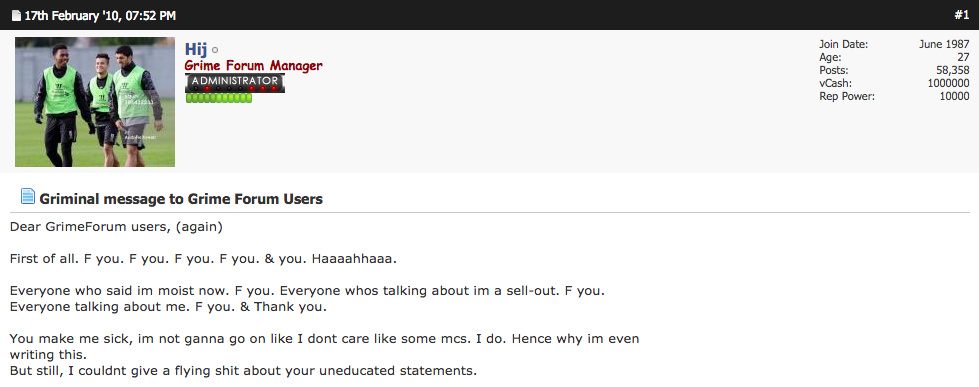The width and height of the screenshot is (979, 387).
Task: Open the #1 post permalink
Action: click(x=962, y=16)
